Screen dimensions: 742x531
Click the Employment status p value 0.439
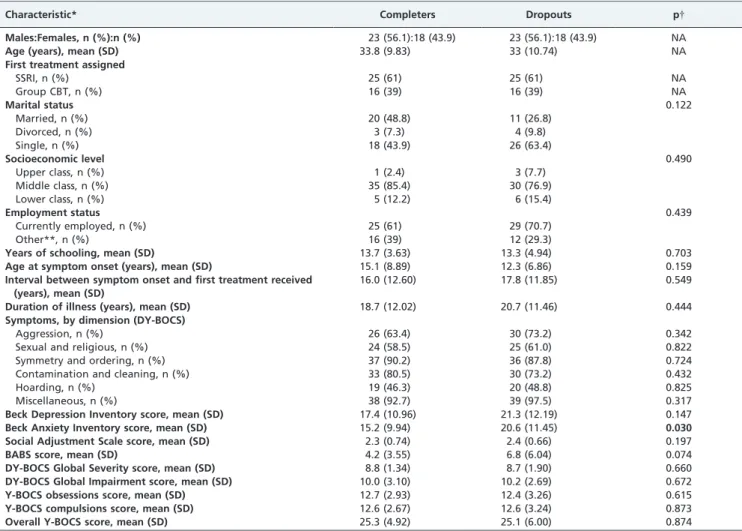[x=679, y=212]
